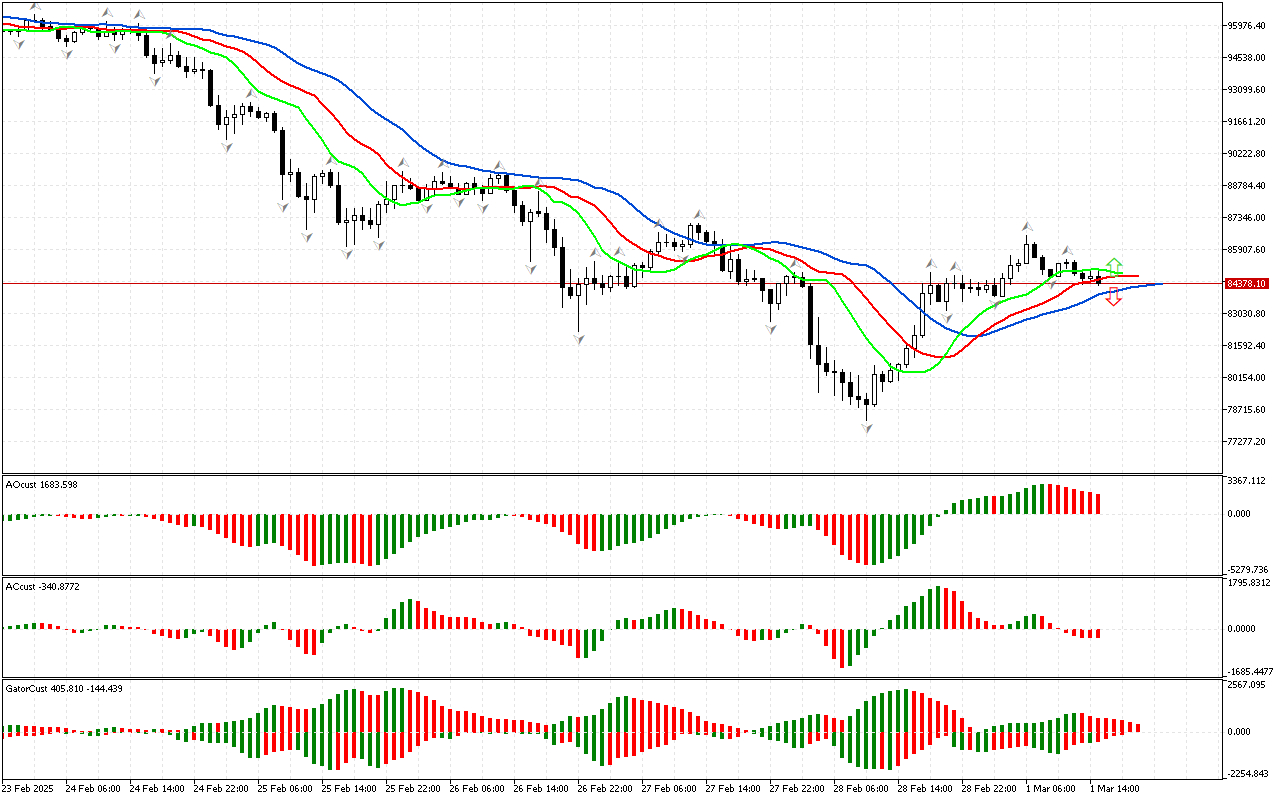Screen dimensions: 1280x800
Task: Click the 80154.00 price scale label
Action: [x=1246, y=378]
